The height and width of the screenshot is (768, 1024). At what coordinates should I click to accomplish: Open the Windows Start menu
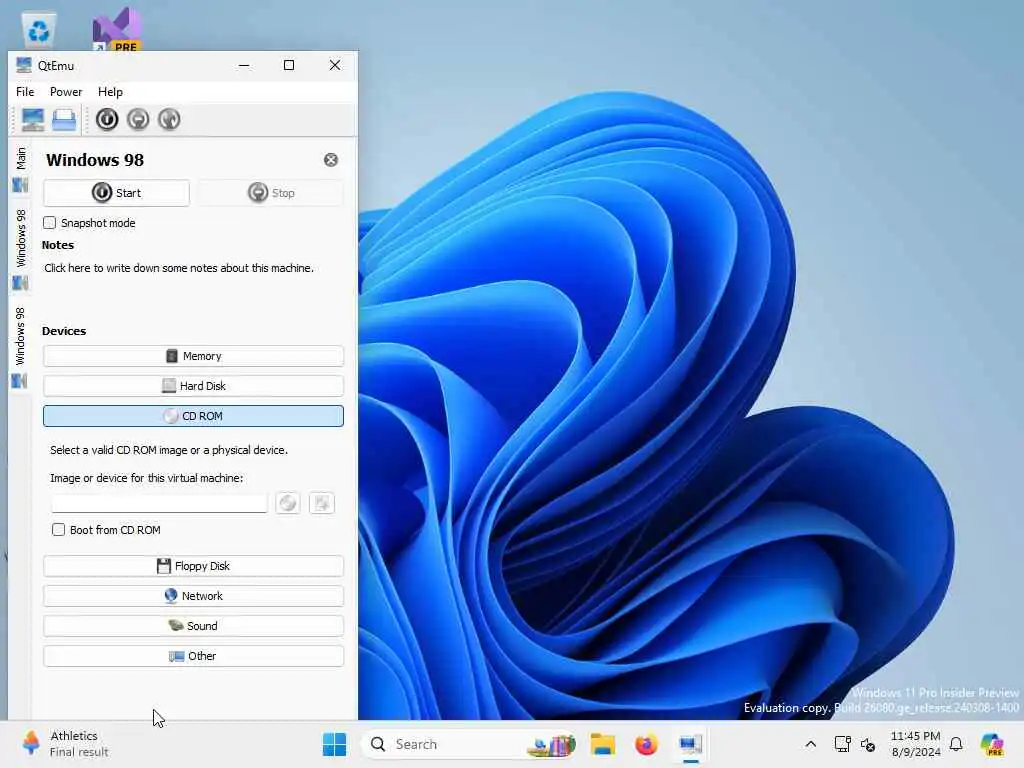tap(334, 744)
